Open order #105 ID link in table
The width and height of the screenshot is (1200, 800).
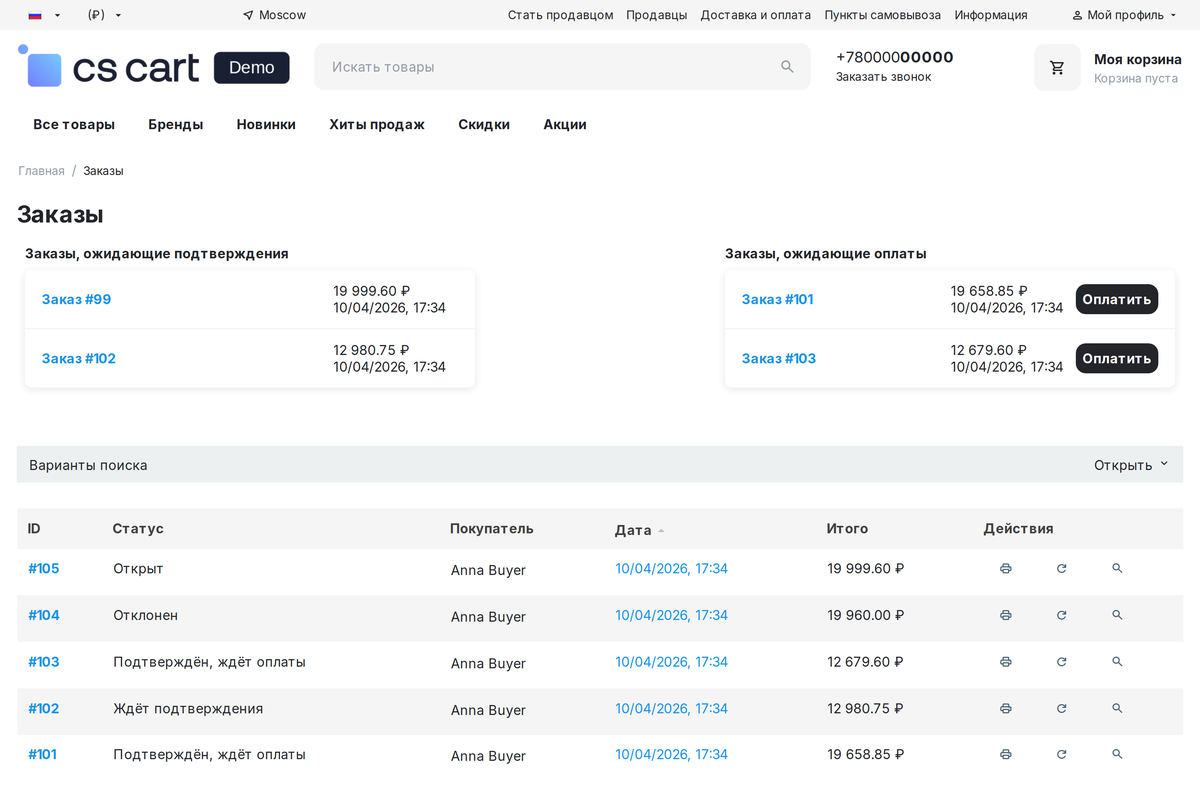44,569
